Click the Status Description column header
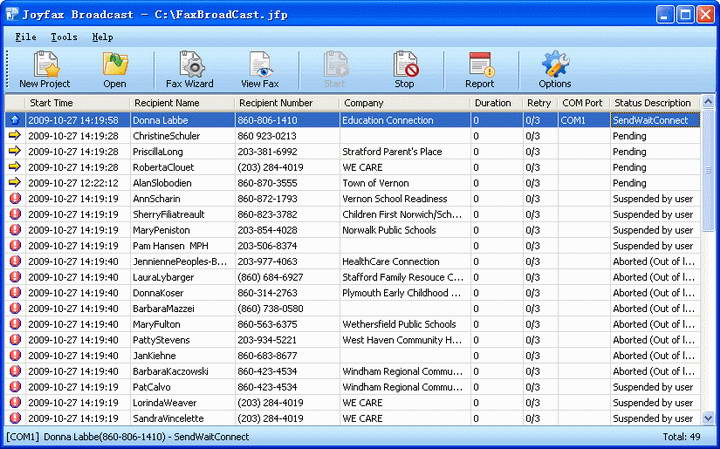Screen dimensions: 720x449 [652, 103]
